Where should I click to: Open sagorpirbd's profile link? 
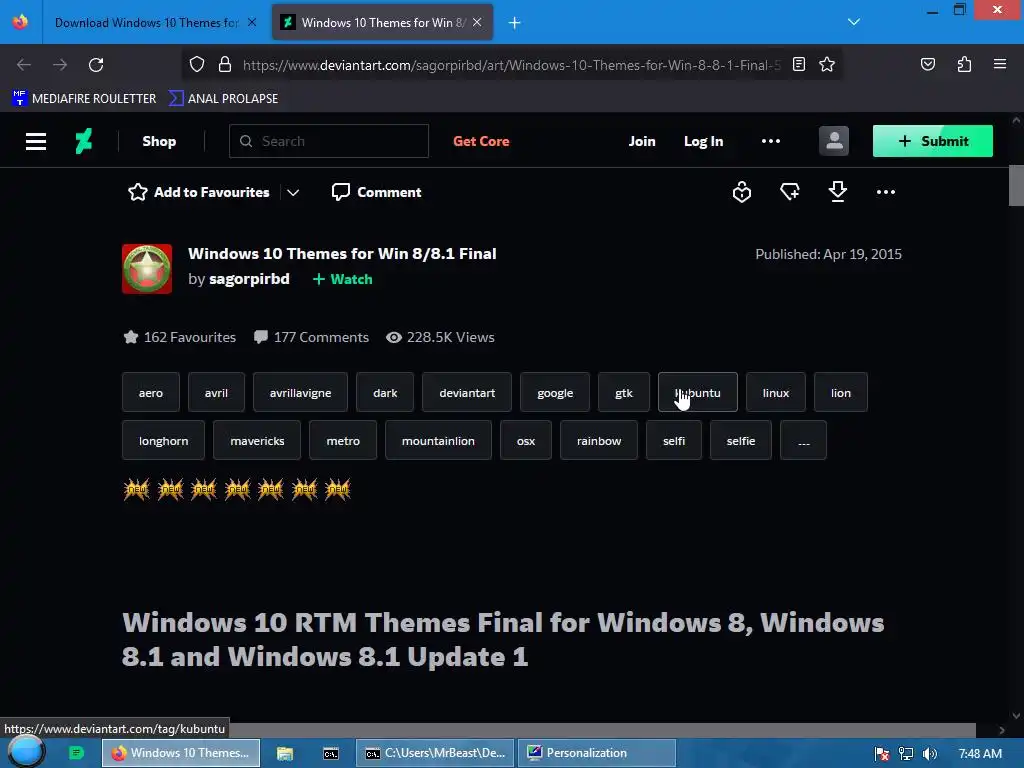(x=249, y=279)
